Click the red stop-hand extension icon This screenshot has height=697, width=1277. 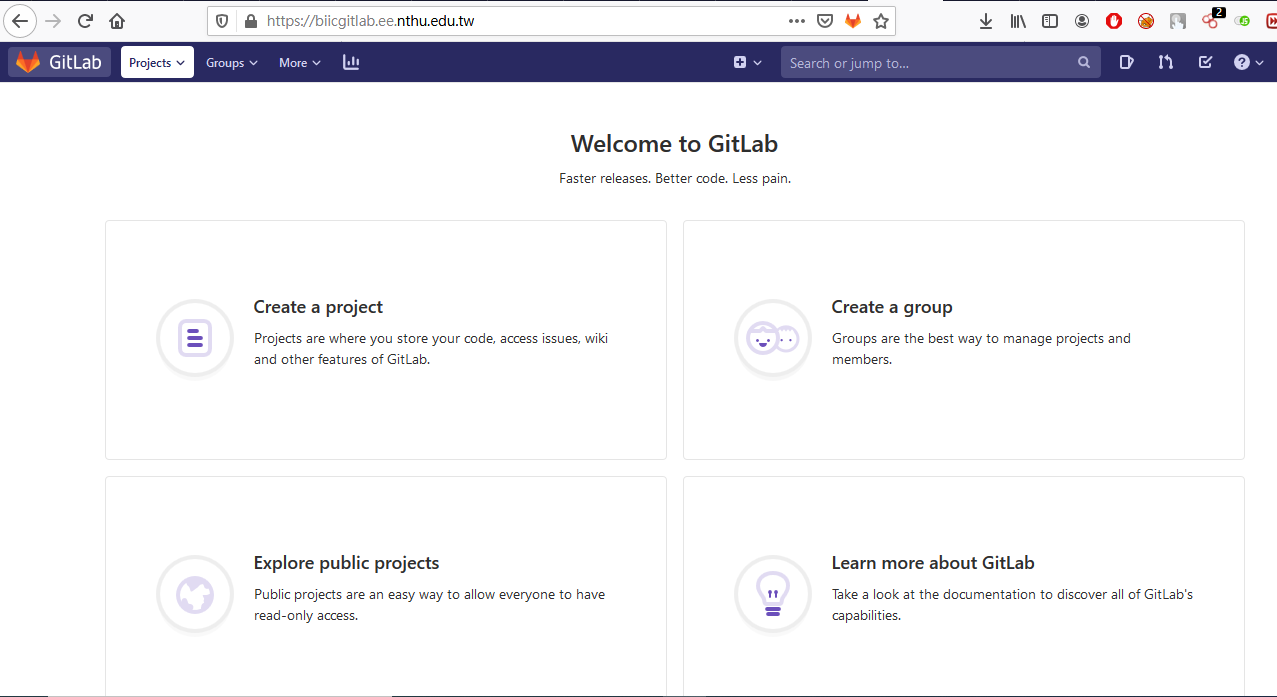pyautogui.click(x=1114, y=20)
